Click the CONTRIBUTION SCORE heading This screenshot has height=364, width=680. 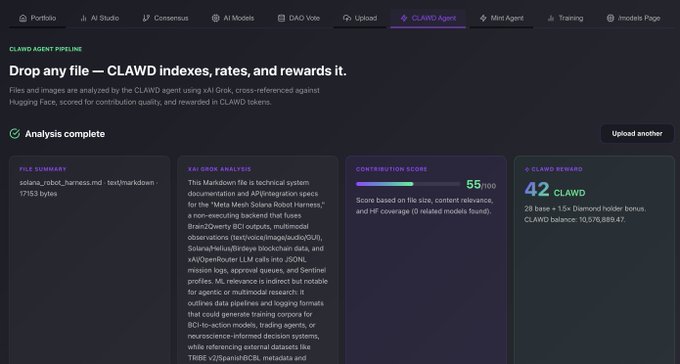pos(392,169)
